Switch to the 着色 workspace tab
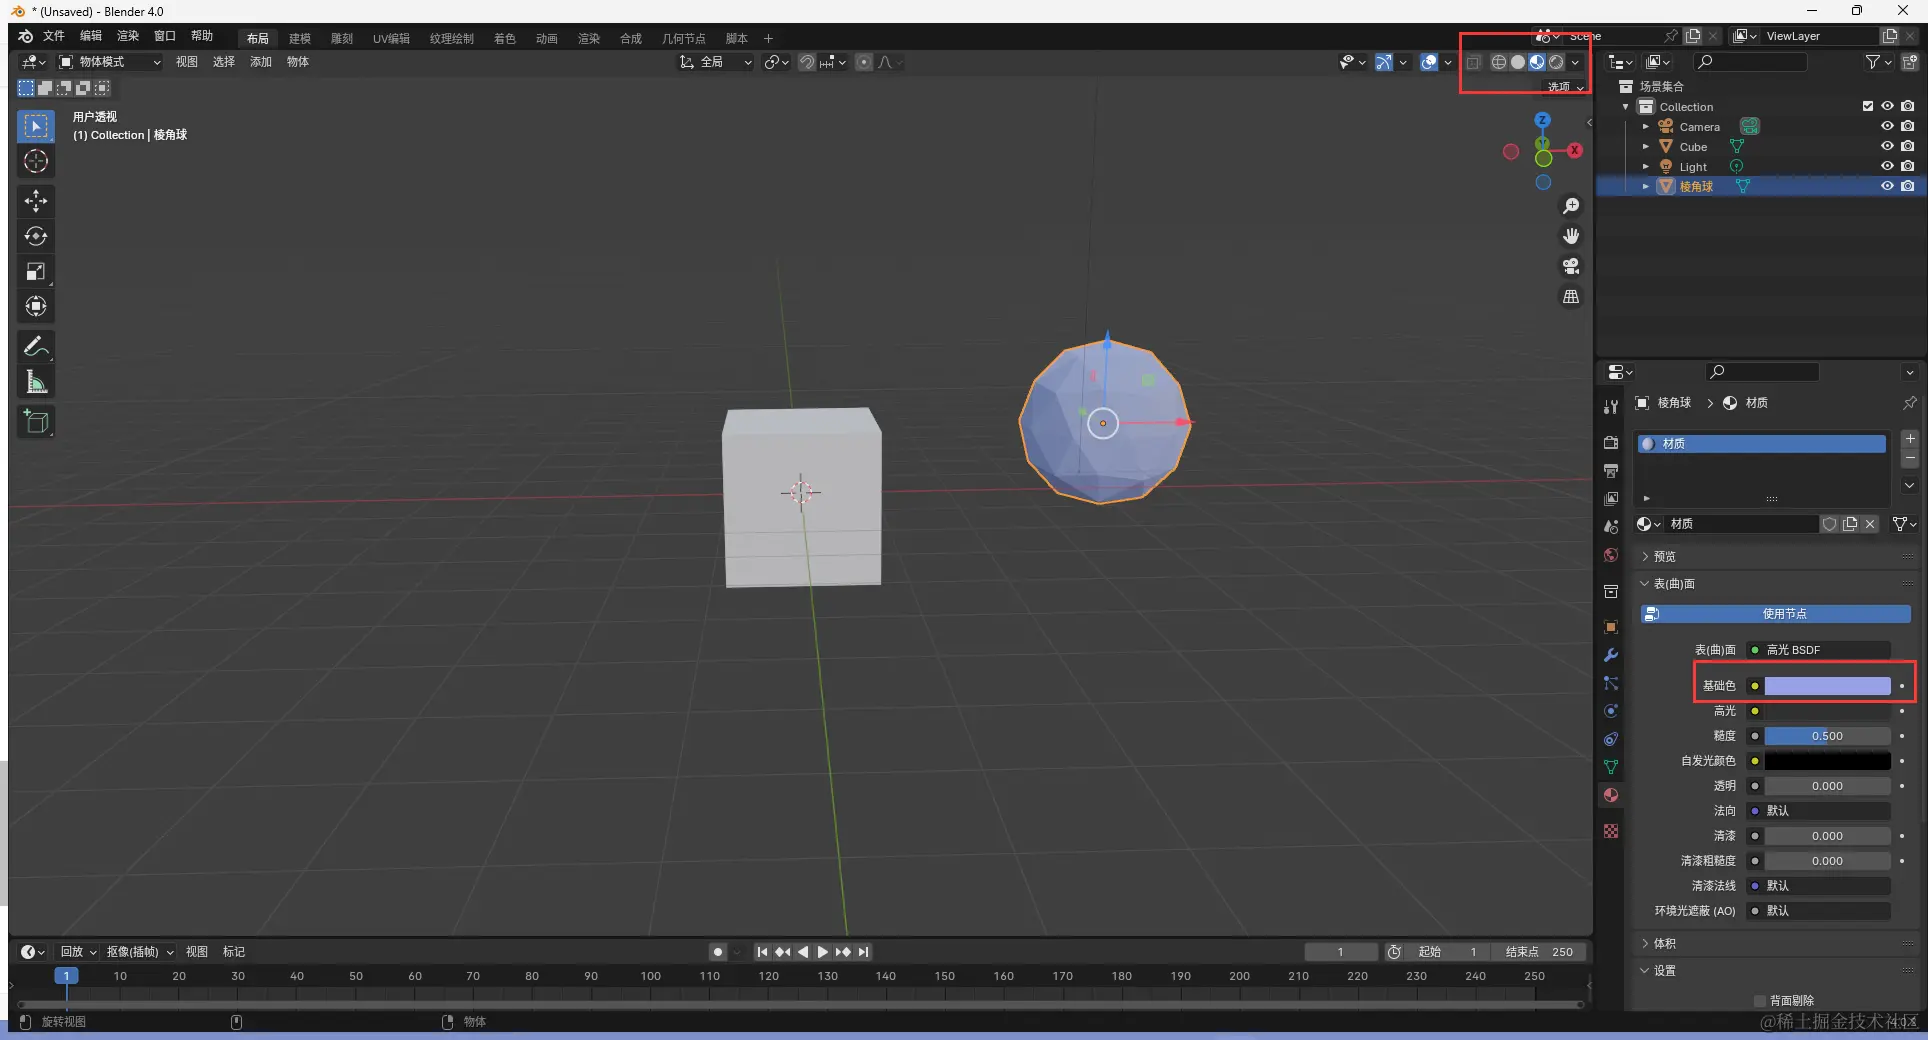 pos(505,38)
